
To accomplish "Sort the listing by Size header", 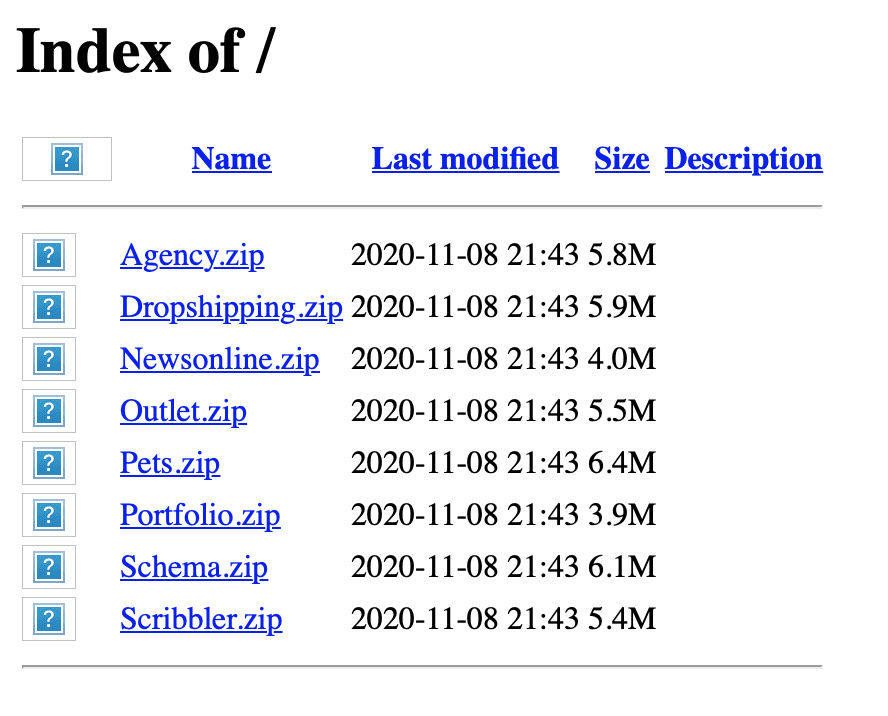I will pyautogui.click(x=621, y=159).
